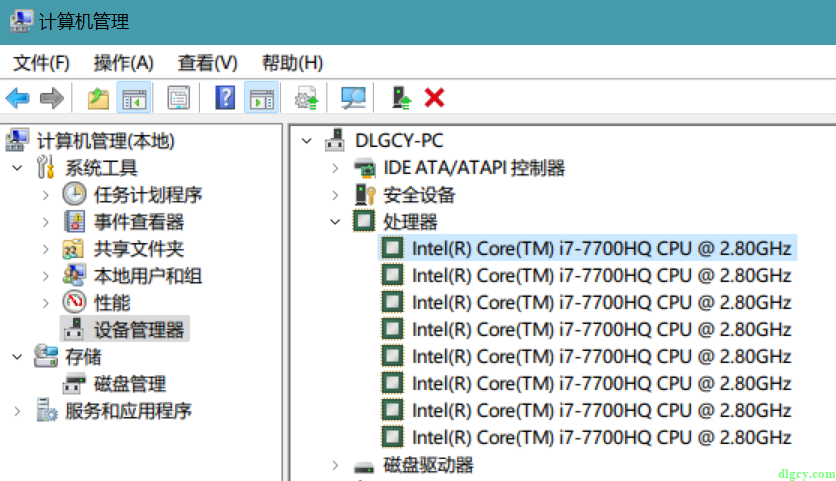Open the 帮助(H) menu
This screenshot has width=836, height=481.
[x=292, y=63]
